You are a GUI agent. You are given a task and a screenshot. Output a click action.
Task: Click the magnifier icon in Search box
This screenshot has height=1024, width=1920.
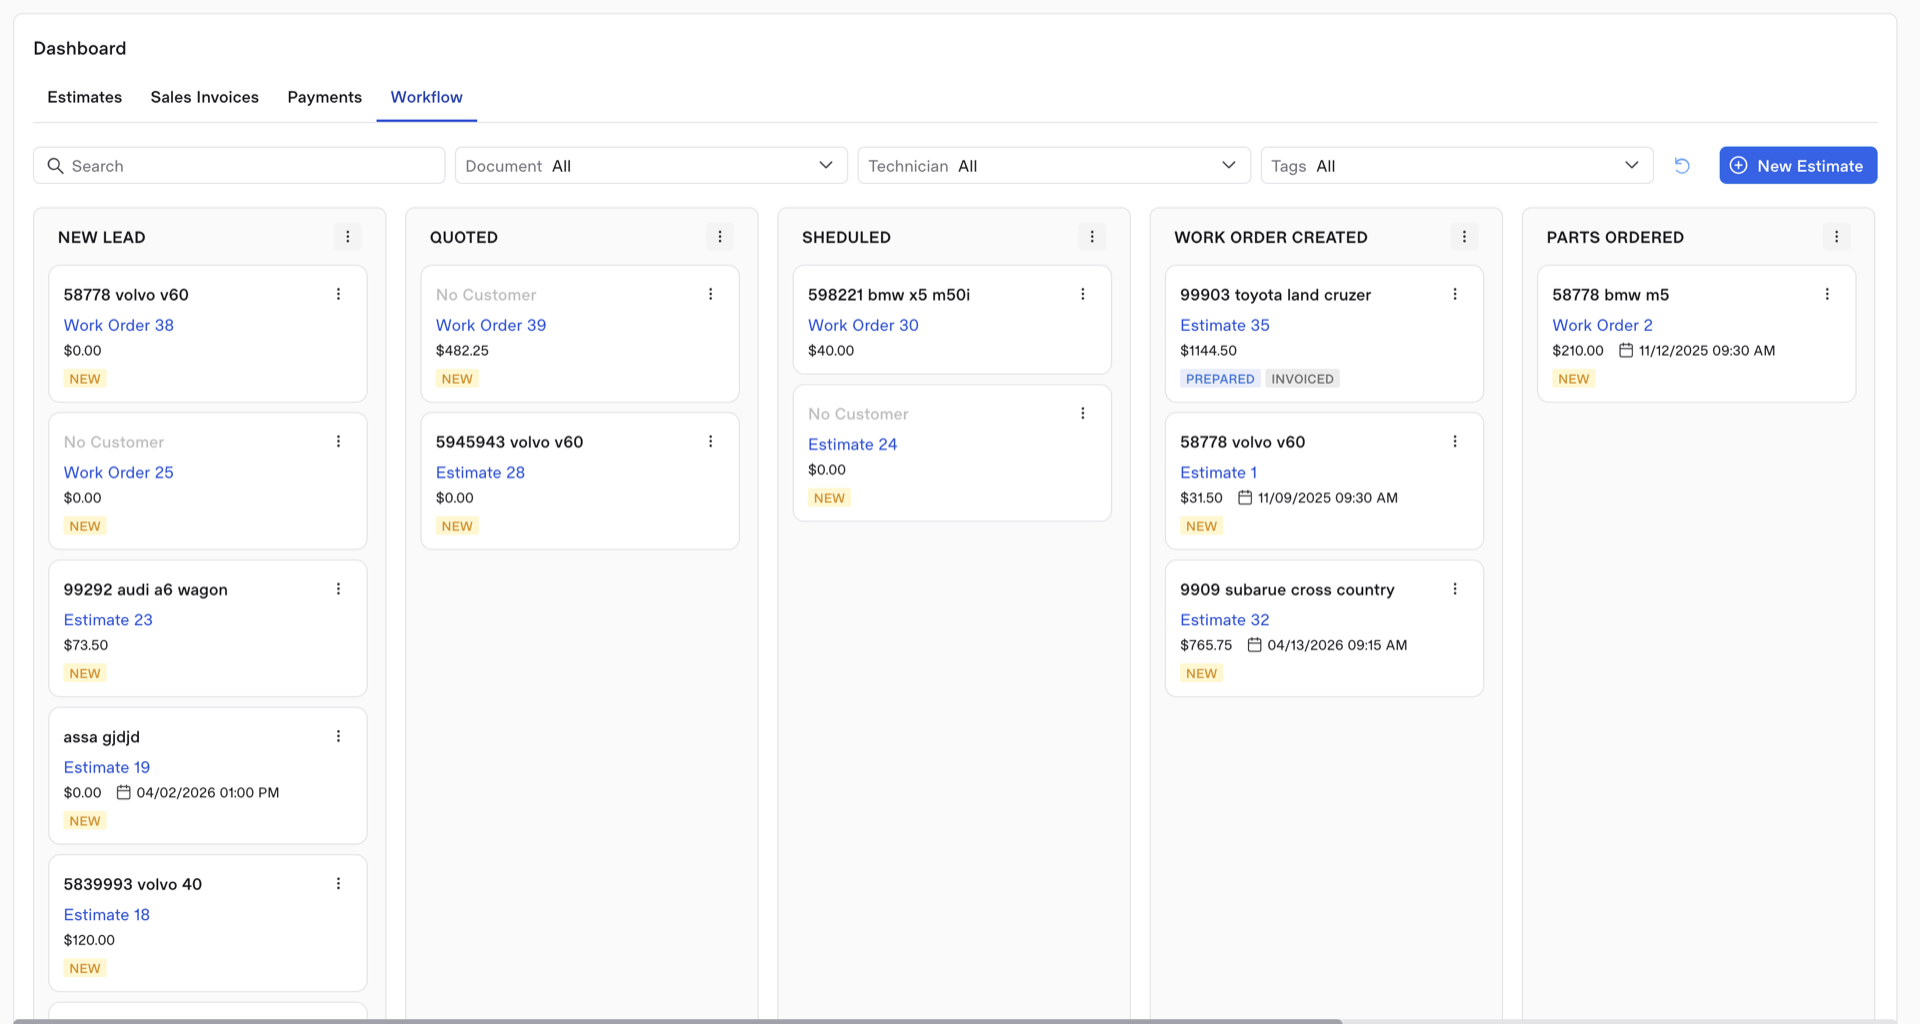tap(56, 166)
